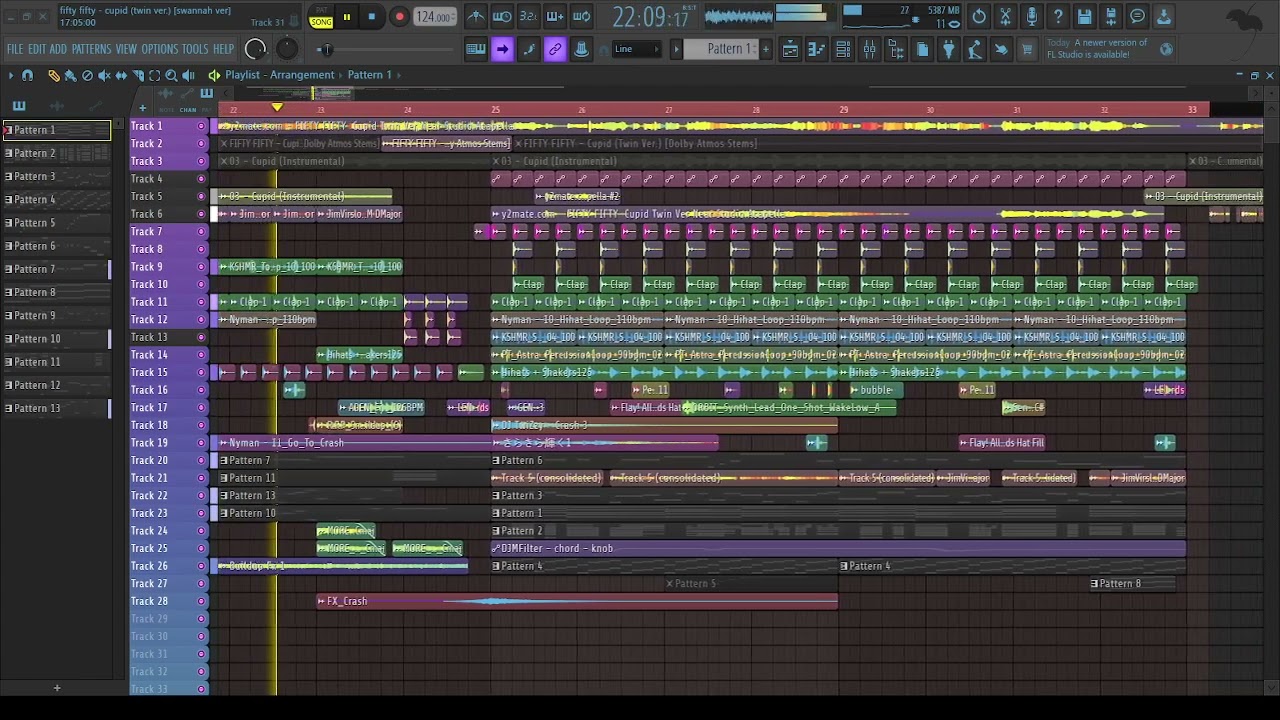Click the download content icon
The image size is (1280, 720).
point(1164,17)
